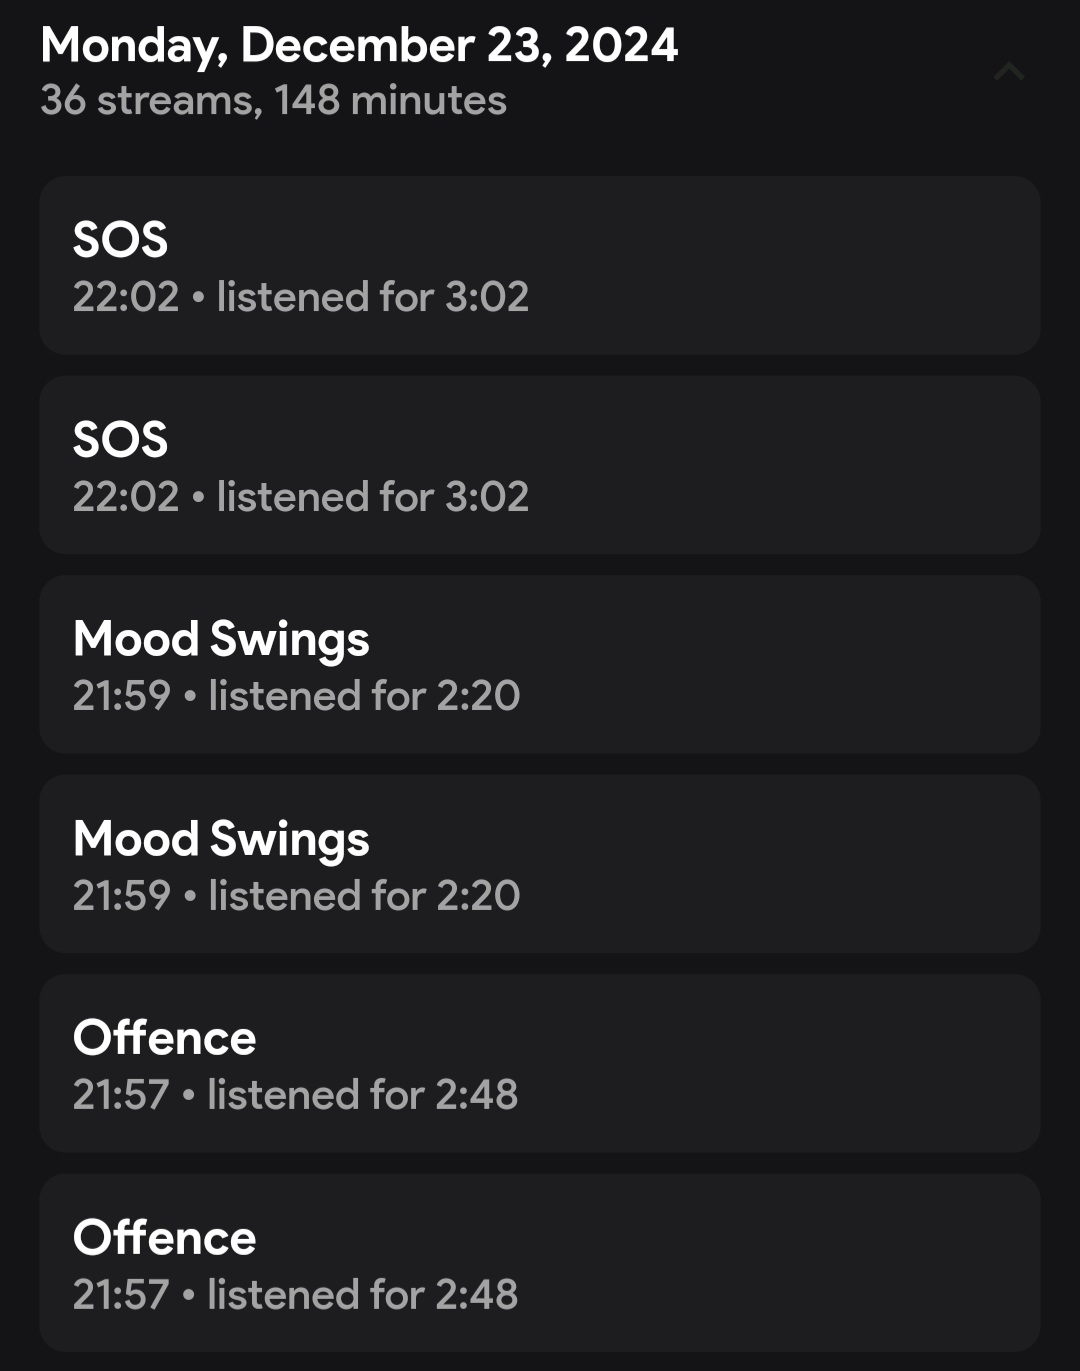Tap 'listened for 3:02' in the first SOS card
Image resolution: width=1080 pixels, height=1371 pixels.
coord(372,297)
